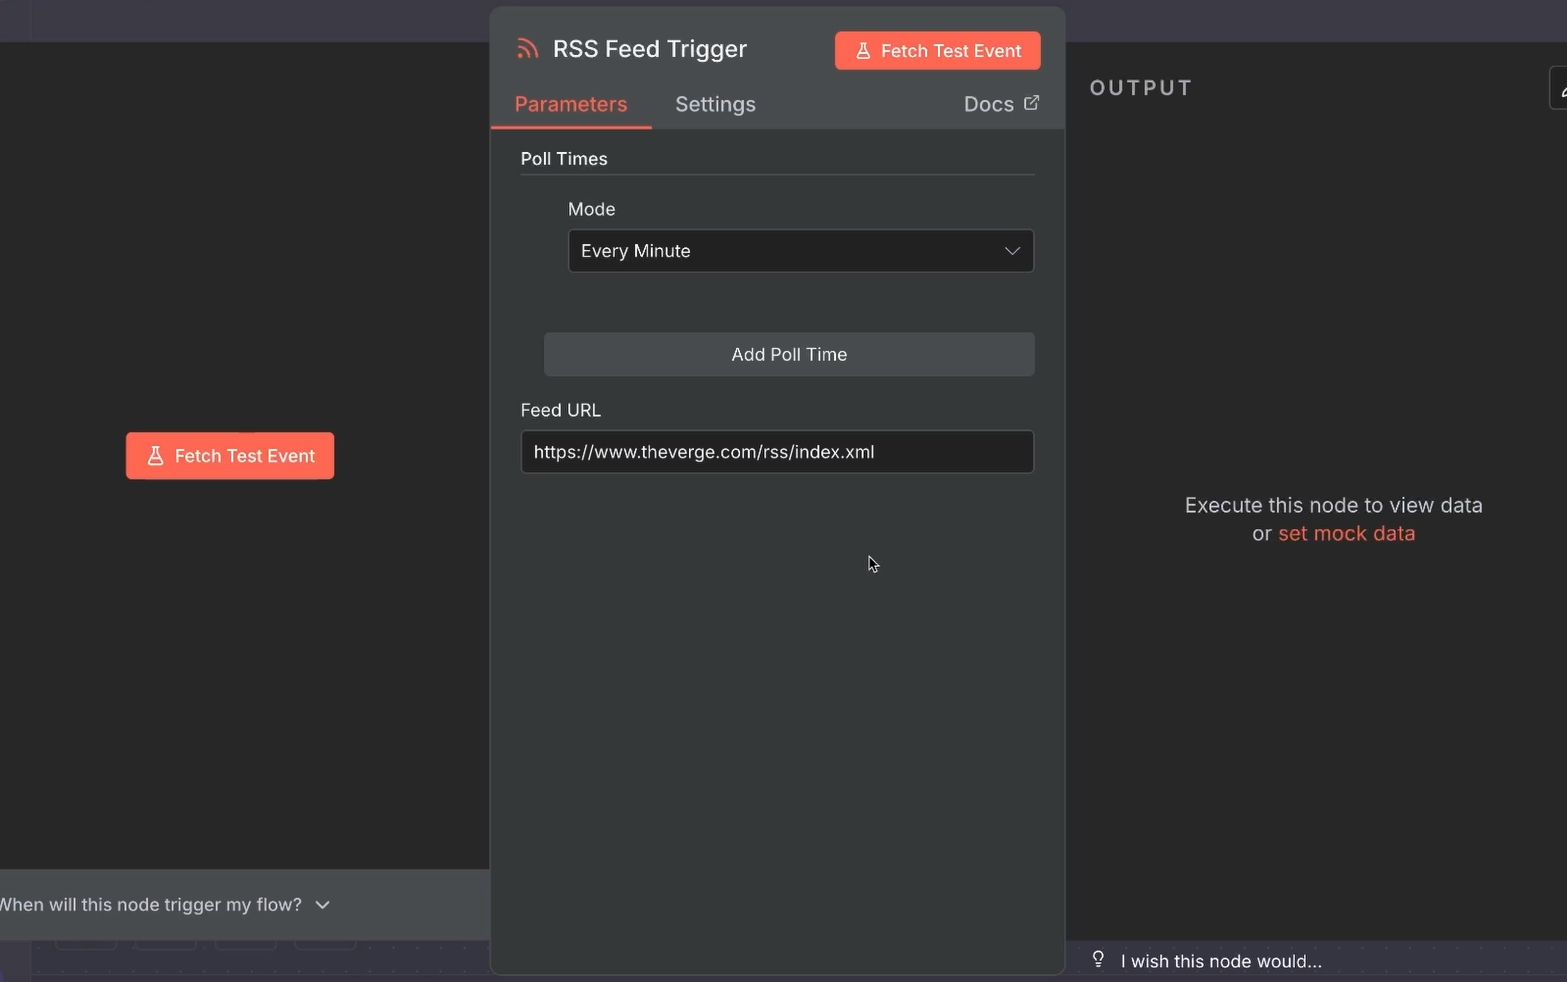Click the chevron arrow on the Mode selector
Viewport: 1567px width, 982px height.
pyautogui.click(x=1012, y=251)
